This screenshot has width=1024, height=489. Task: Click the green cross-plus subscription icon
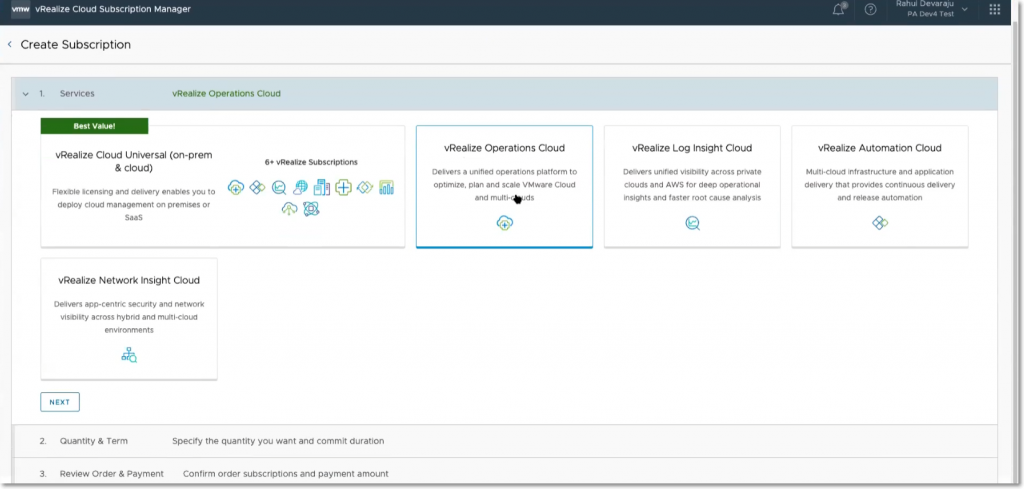tap(343, 188)
